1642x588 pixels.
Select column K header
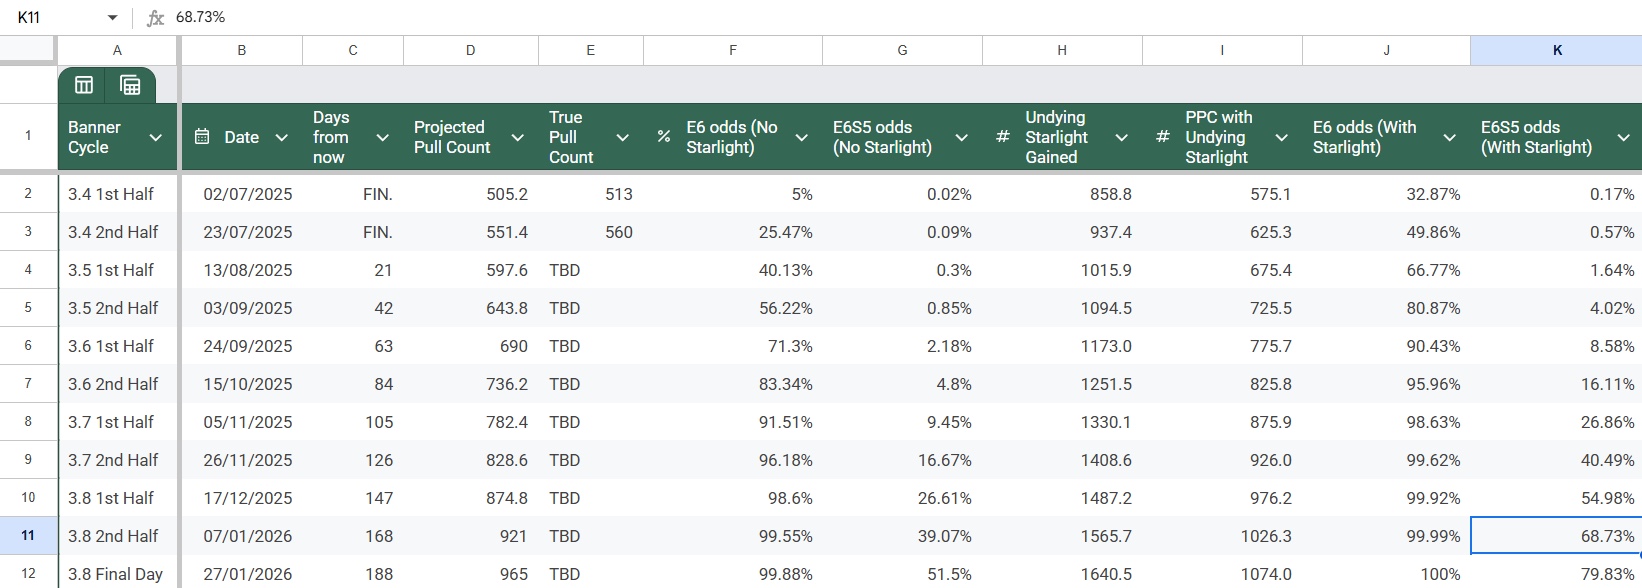[x=1556, y=50]
